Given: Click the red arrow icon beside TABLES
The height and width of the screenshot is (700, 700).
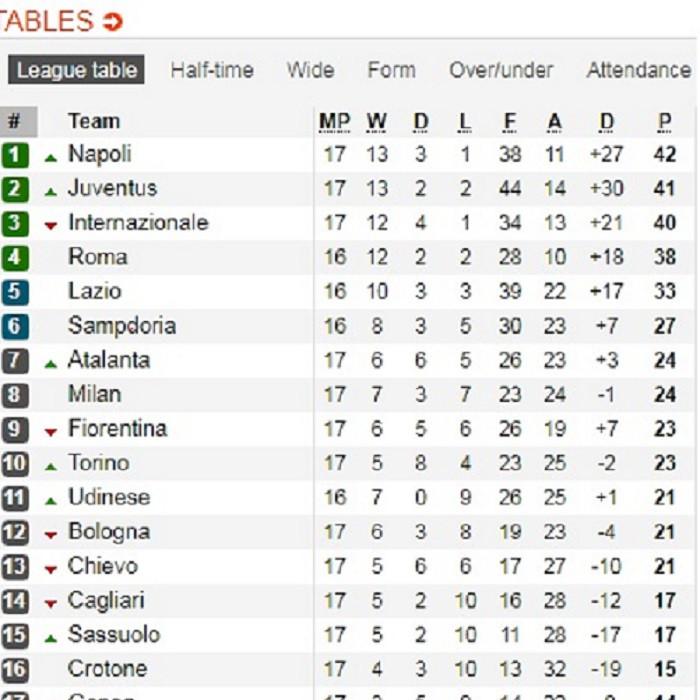Looking at the screenshot, I should [x=112, y=21].
